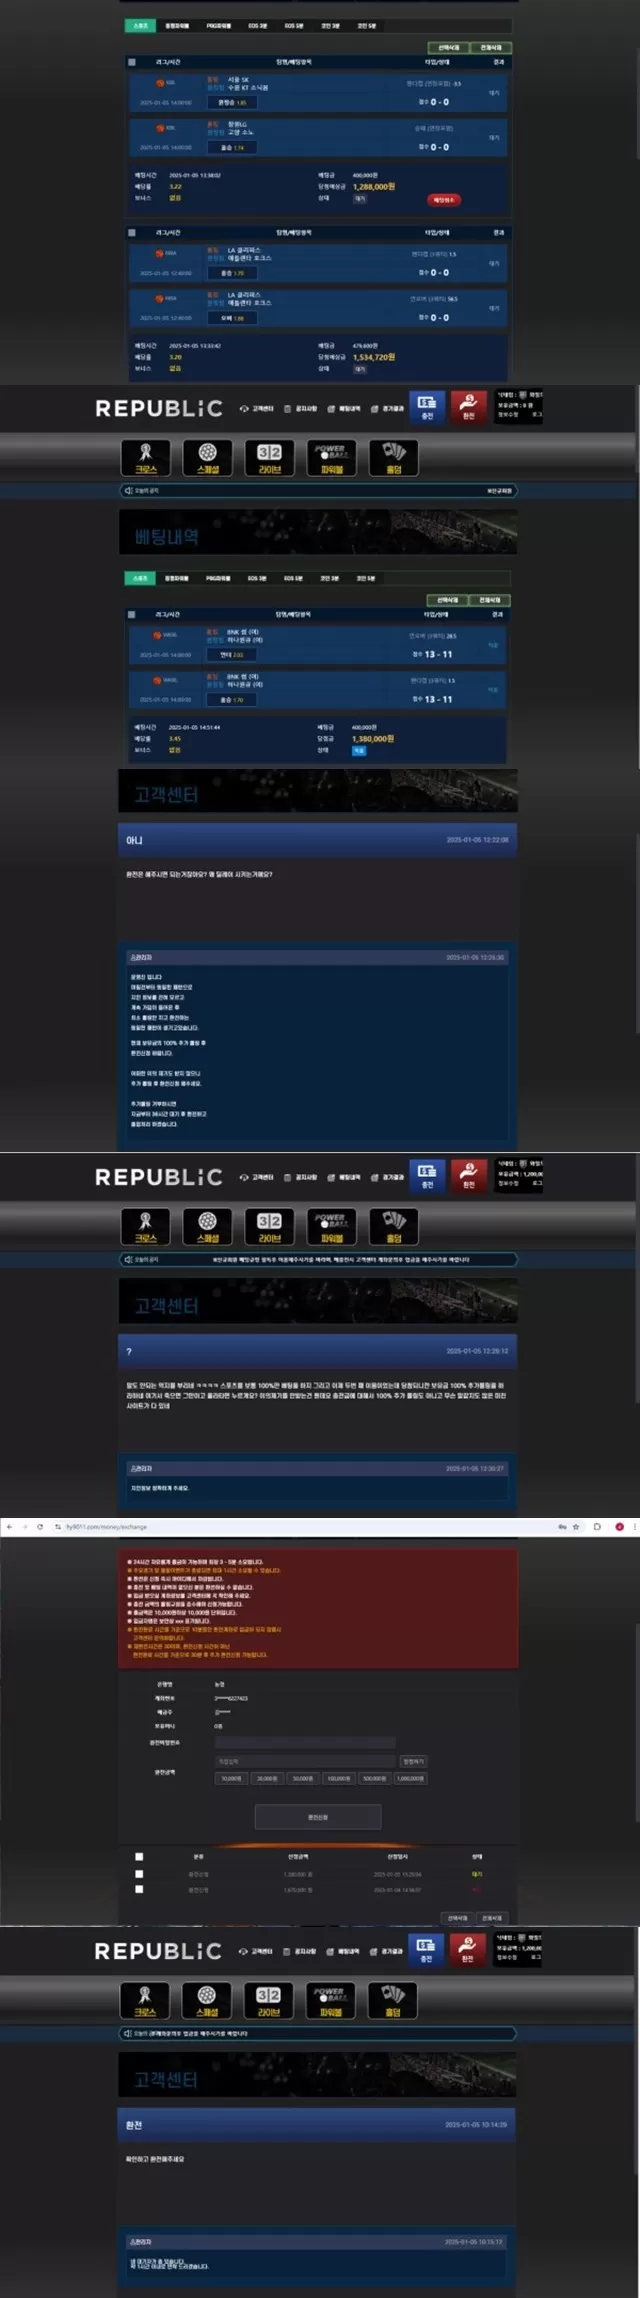Select 스포츠 tab under the 베팅내역 banner
Image resolution: width=640 pixels, height=2298 pixels.
[x=140, y=578]
